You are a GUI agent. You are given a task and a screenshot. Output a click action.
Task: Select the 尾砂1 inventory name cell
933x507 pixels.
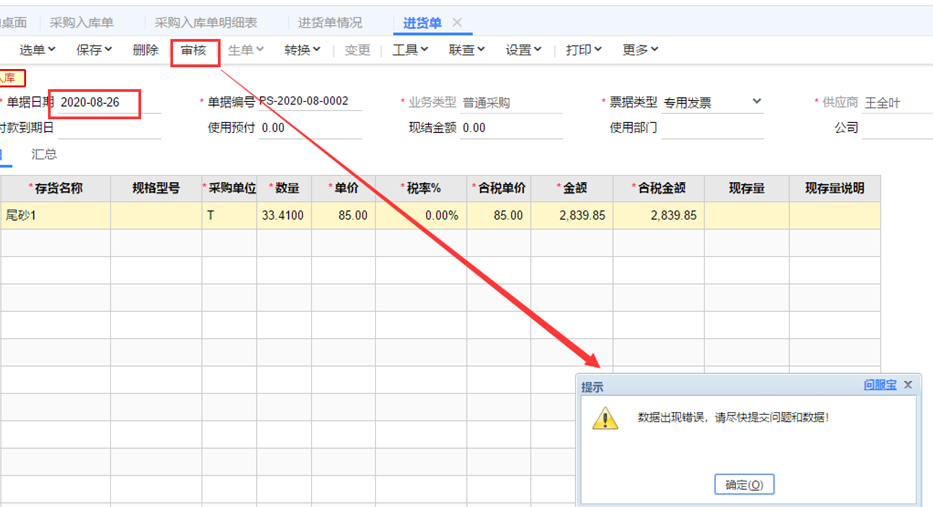point(55,215)
